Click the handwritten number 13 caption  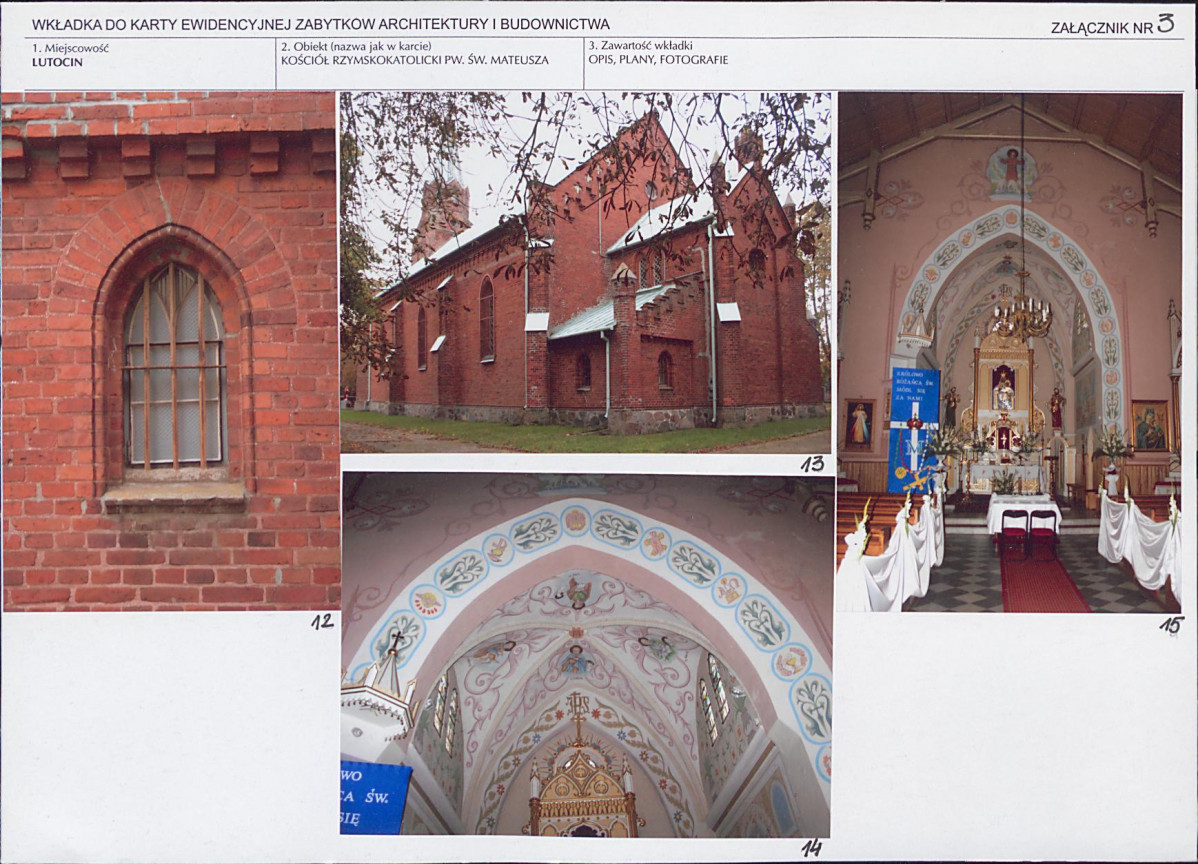tap(812, 464)
